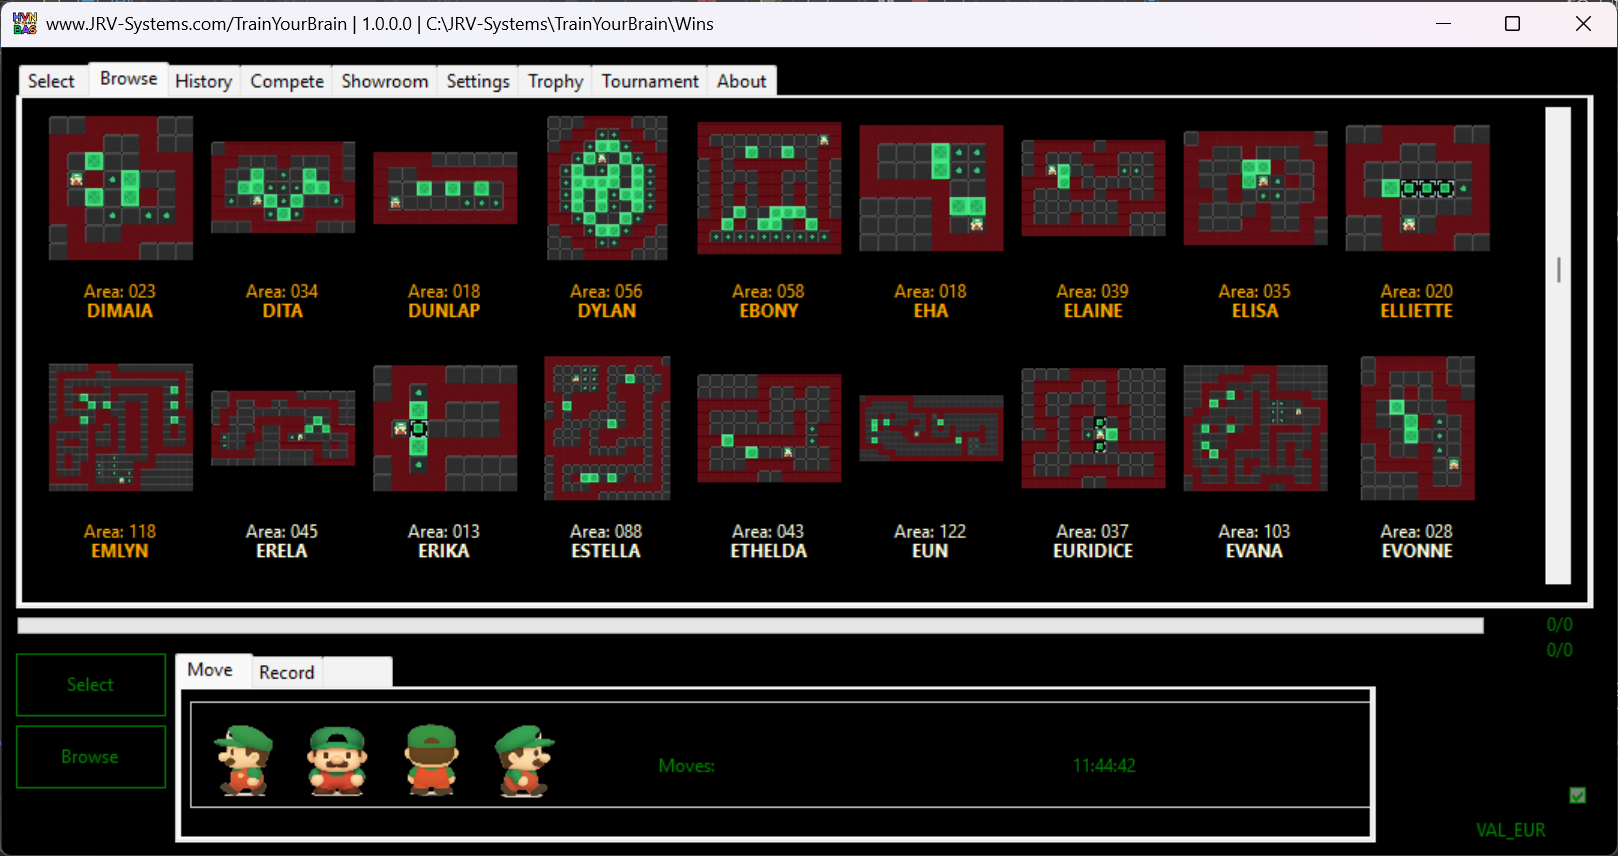Click the VAL_EUR label
Screen dimensions: 1618x856
pos(1511,830)
